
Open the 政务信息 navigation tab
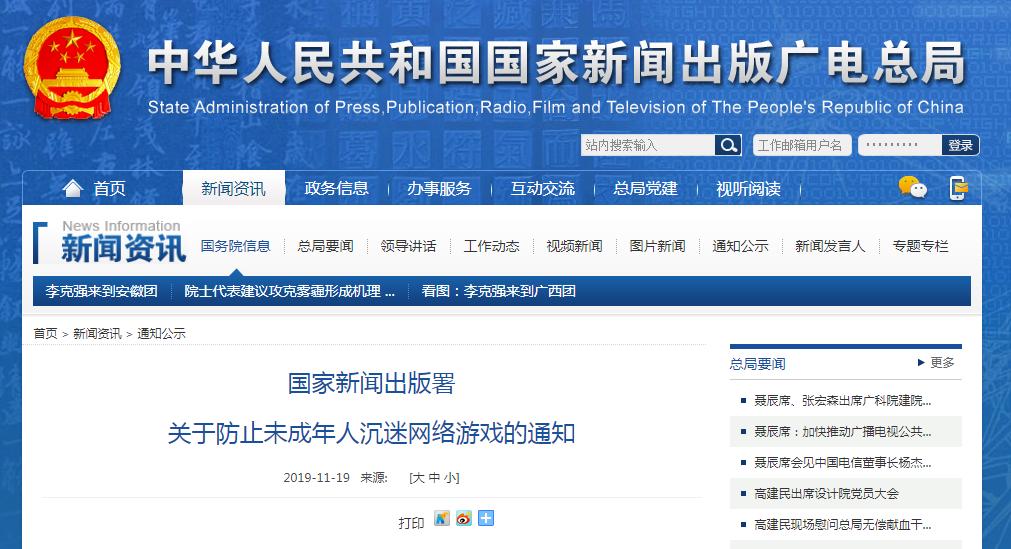337,188
